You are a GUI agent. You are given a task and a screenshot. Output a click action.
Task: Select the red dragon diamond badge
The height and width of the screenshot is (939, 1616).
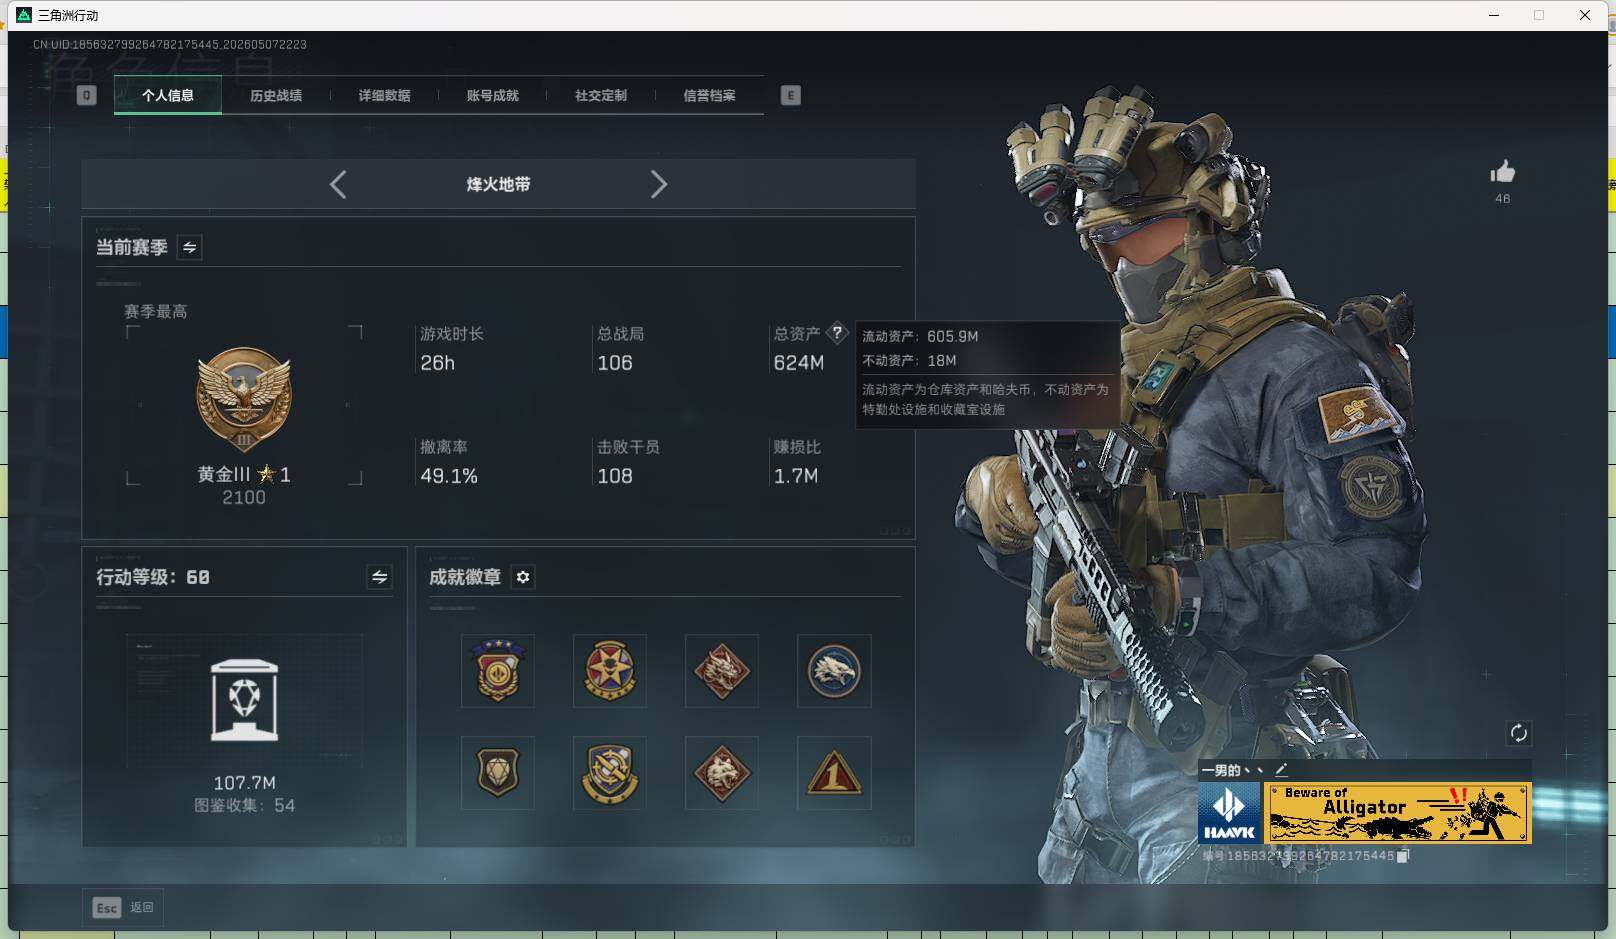click(x=722, y=671)
